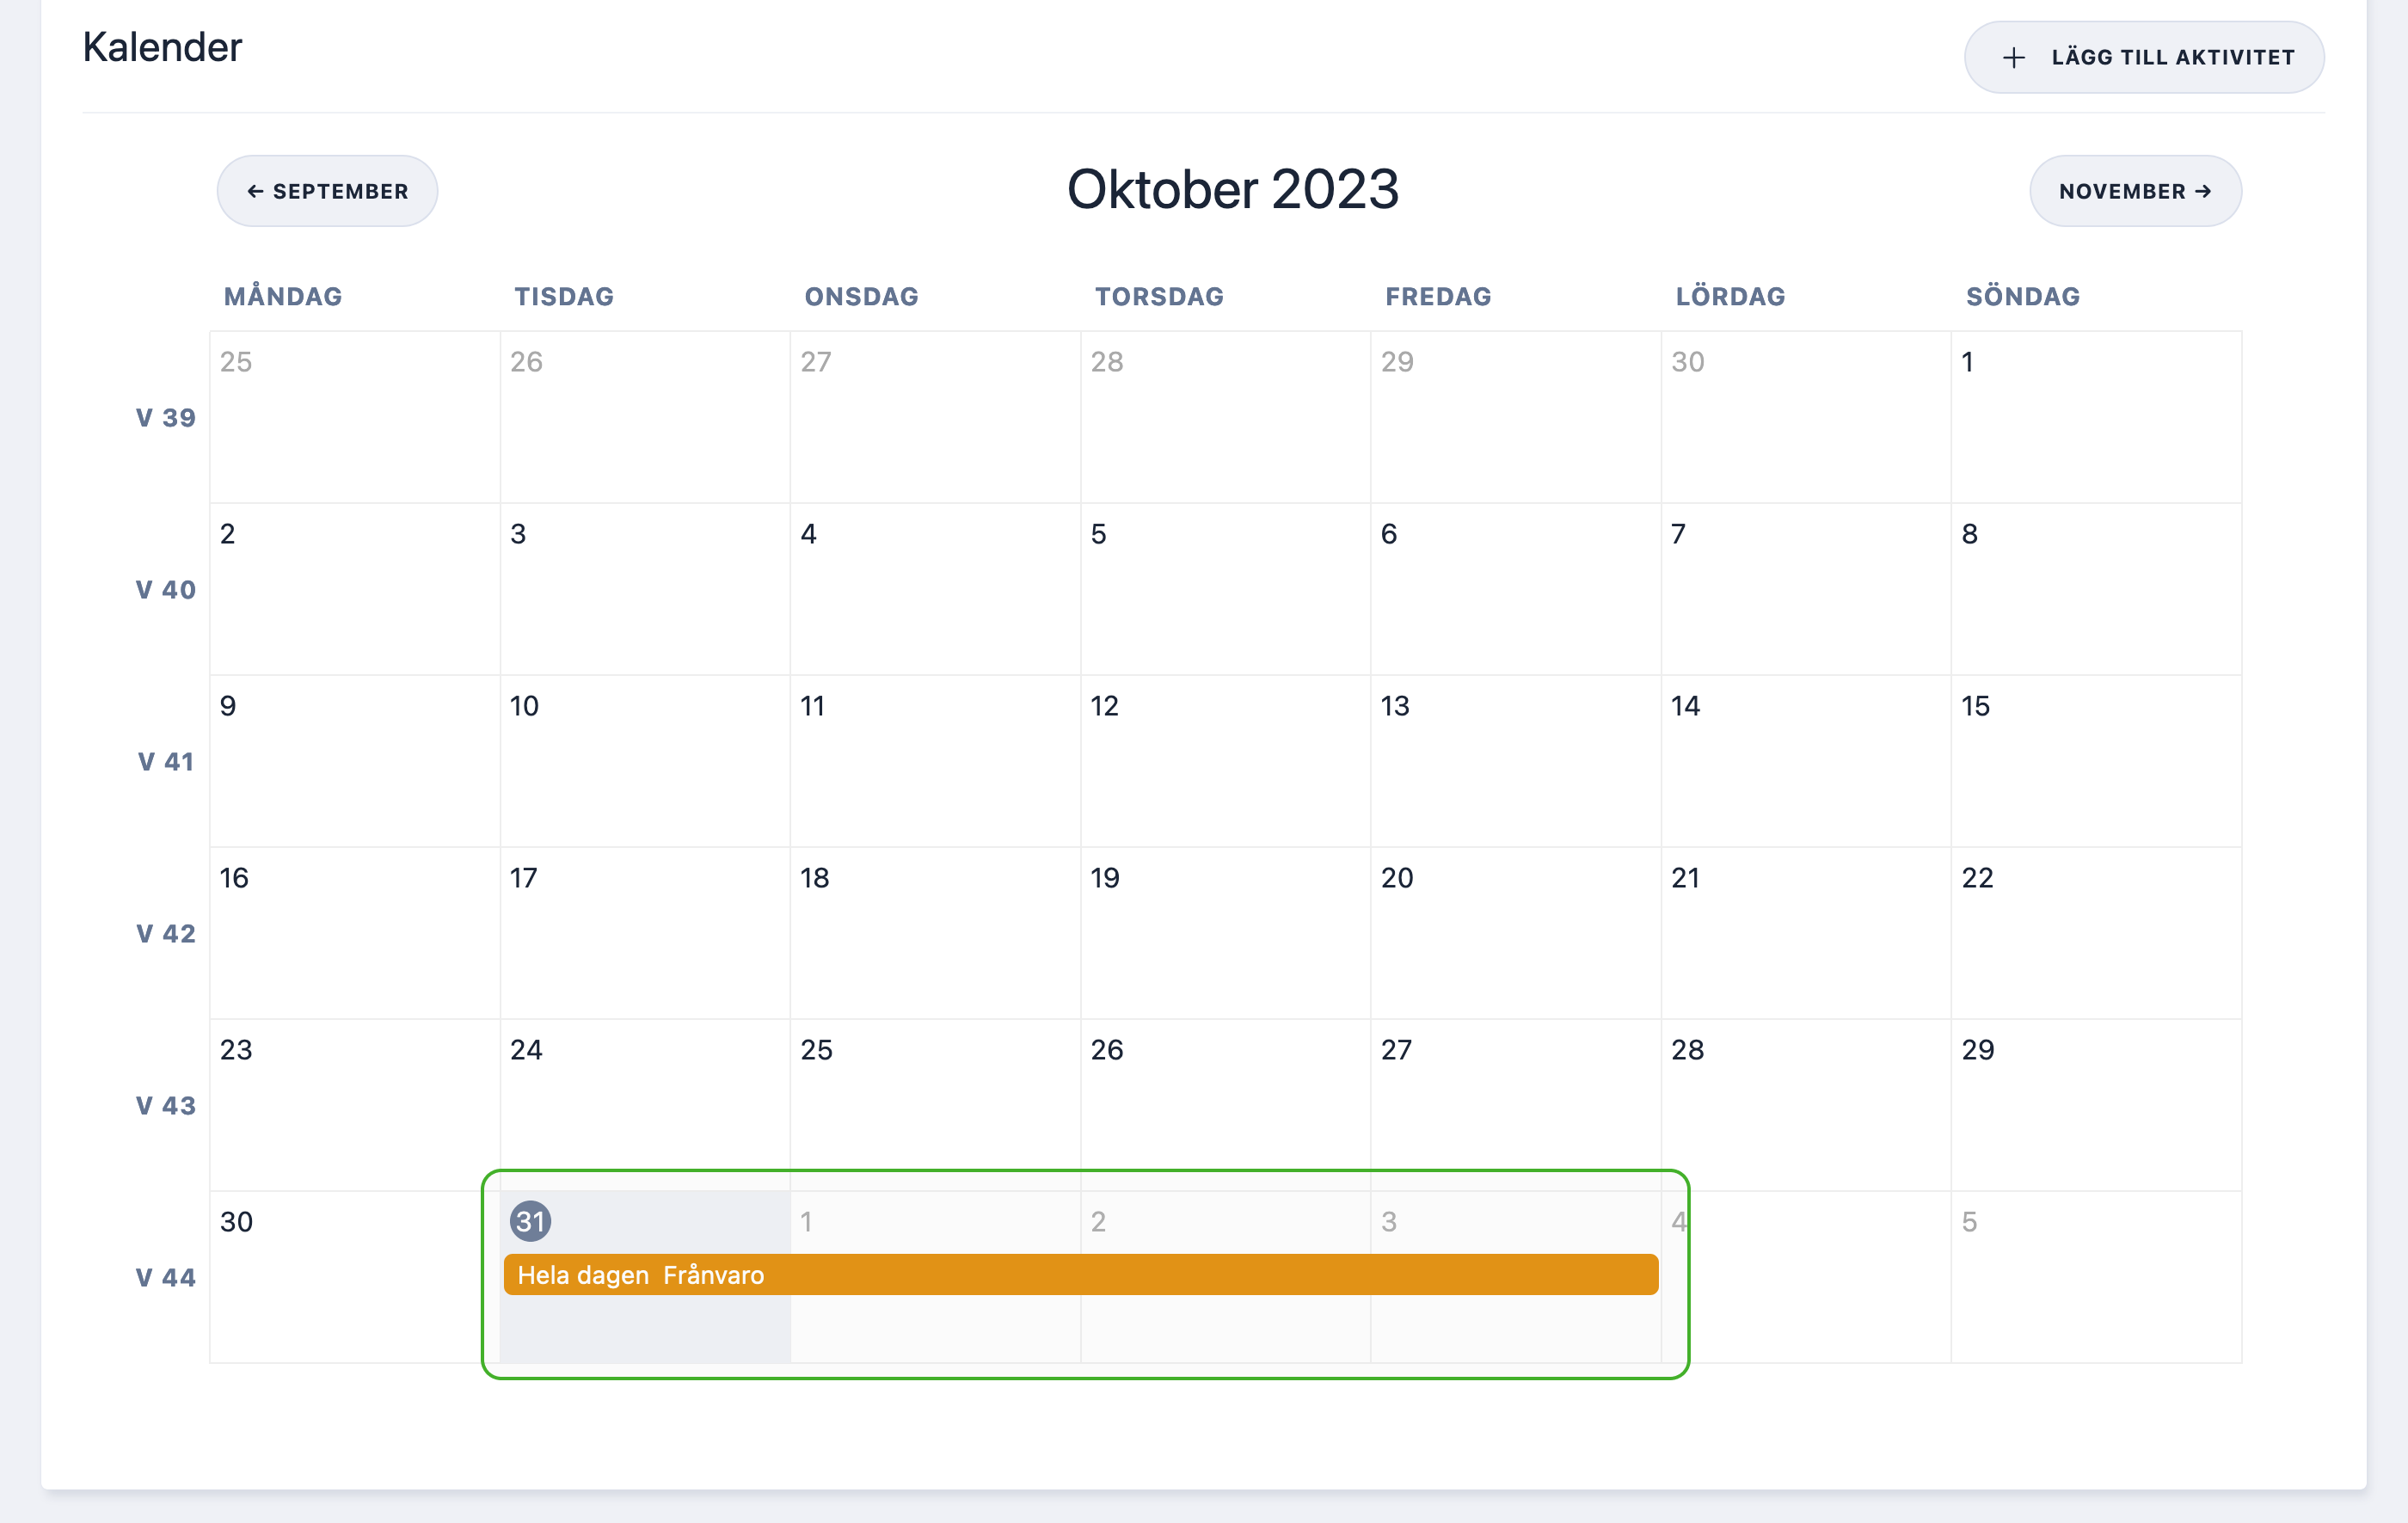Click the week label V 42
Screen dimensions: 2408x1523
(x=166, y=933)
